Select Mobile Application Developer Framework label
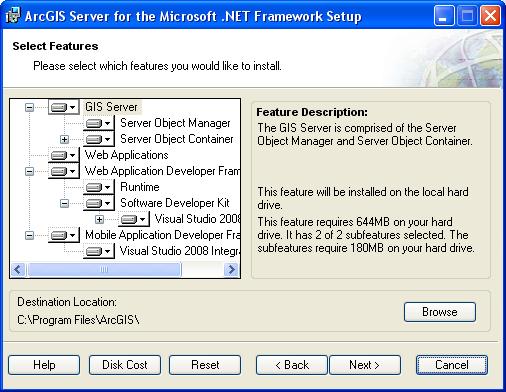This screenshot has height=392, width=506. coord(162,235)
